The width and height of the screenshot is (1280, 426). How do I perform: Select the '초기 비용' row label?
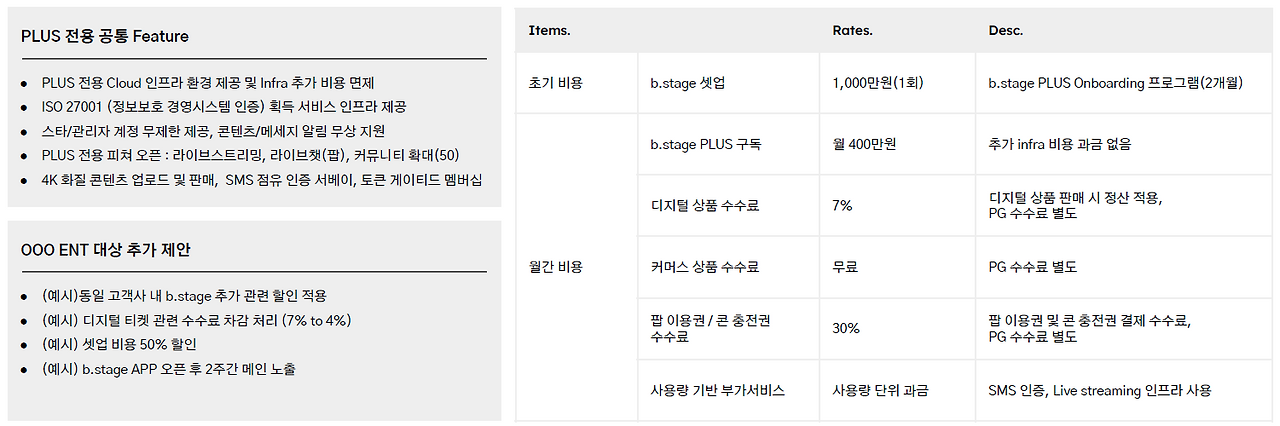click(x=555, y=83)
